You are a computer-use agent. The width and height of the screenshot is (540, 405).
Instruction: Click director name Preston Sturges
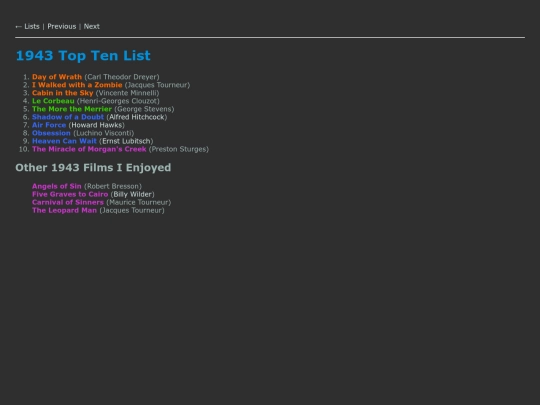(x=179, y=149)
